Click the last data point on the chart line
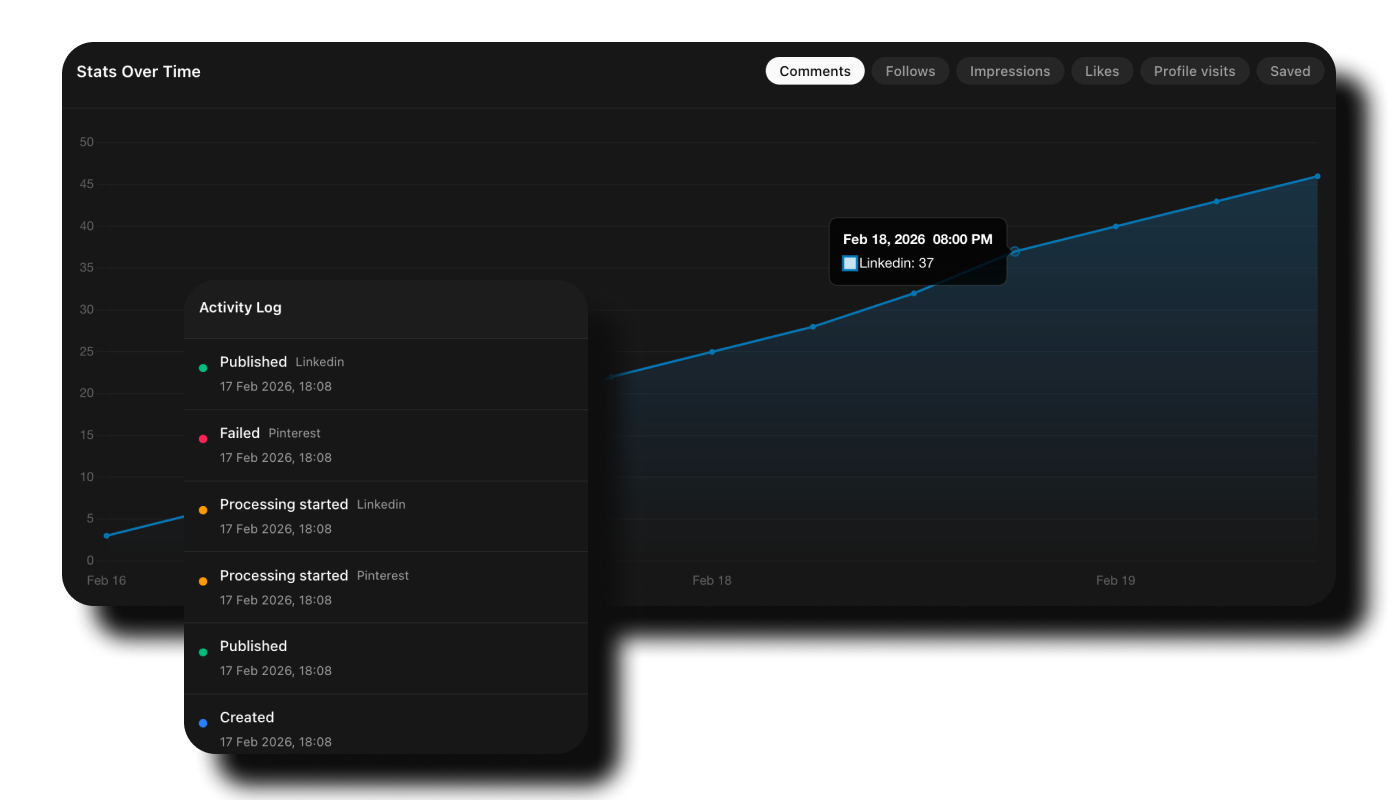Viewport: 1400px width, 800px height. [1317, 176]
